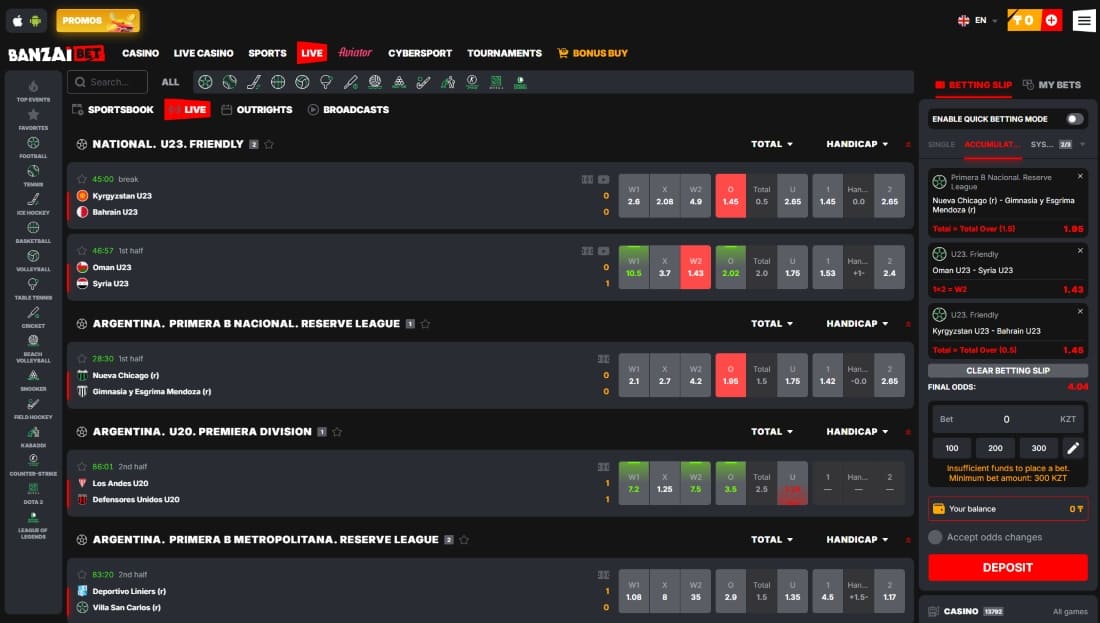Favorite the Los Andes U20 match
This screenshot has width=1100, height=623.
coord(81,467)
